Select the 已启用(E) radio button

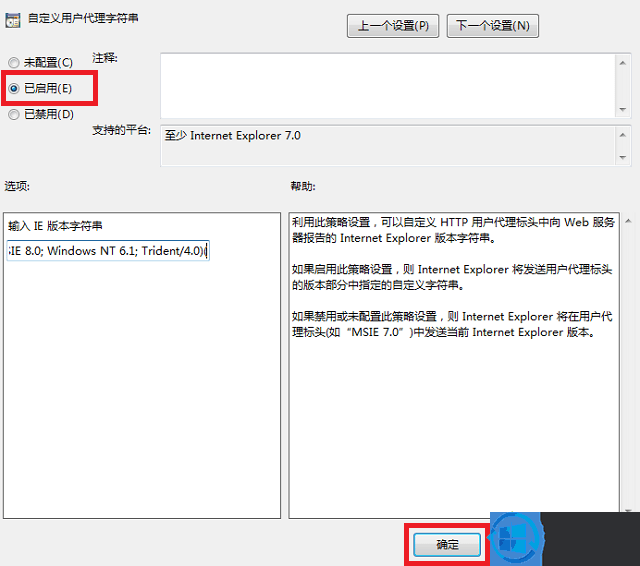click(14, 88)
